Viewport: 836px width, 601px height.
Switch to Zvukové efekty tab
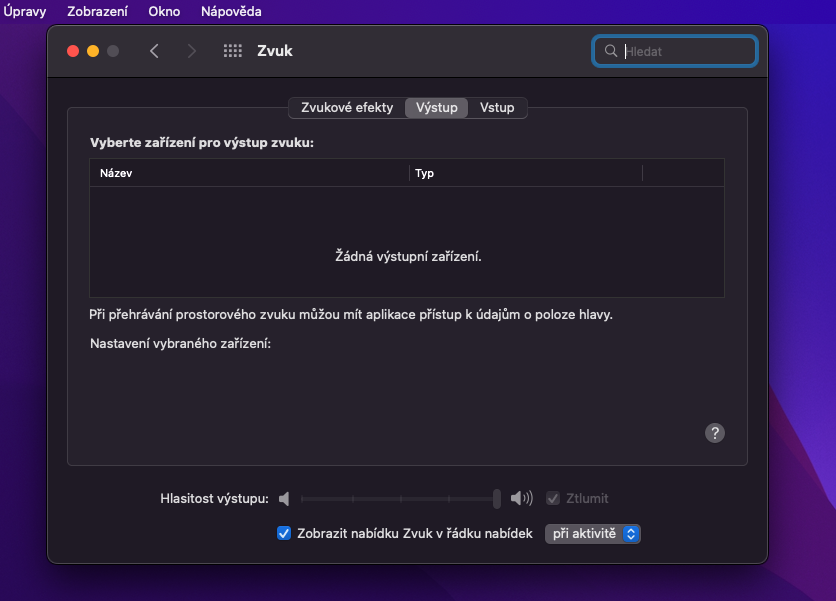(347, 108)
